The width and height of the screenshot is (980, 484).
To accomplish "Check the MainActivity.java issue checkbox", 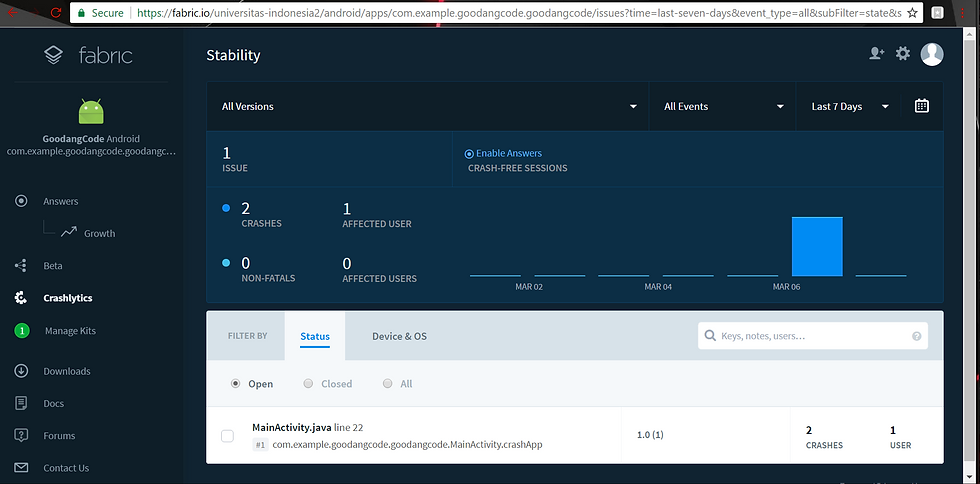I will tap(228, 436).
